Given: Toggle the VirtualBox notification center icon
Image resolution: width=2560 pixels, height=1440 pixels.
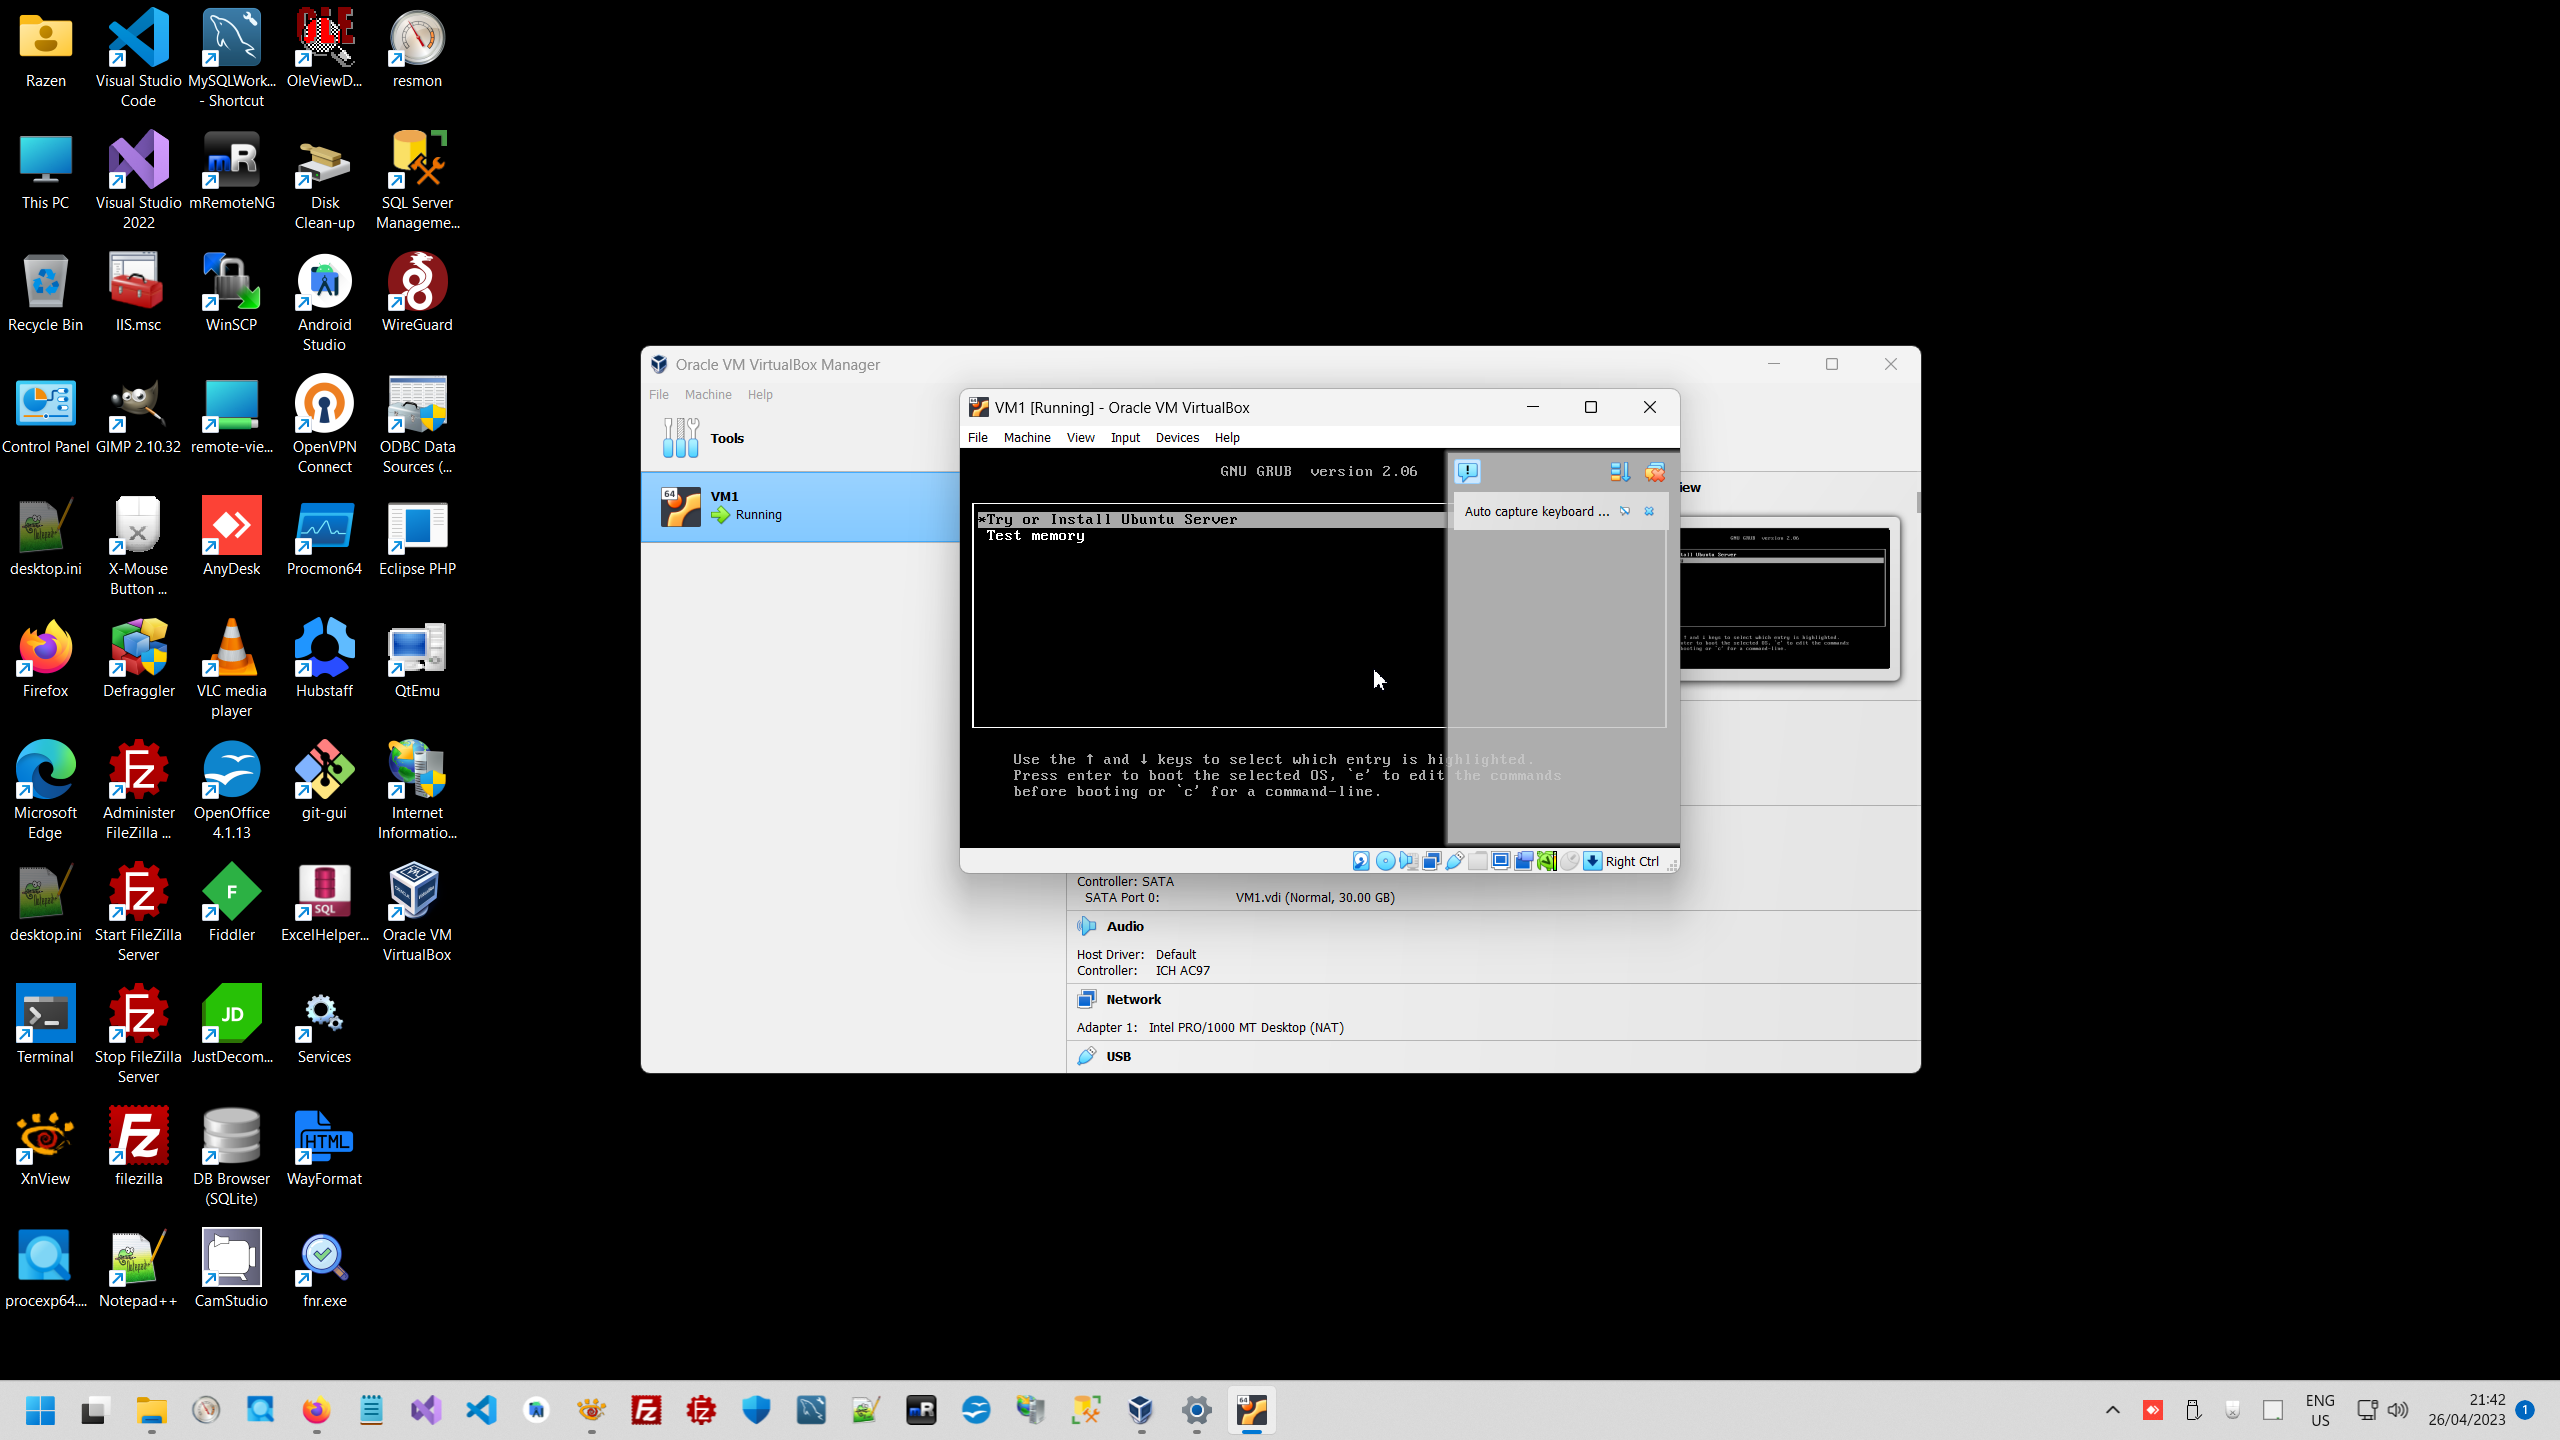Looking at the screenshot, I should coord(1467,471).
